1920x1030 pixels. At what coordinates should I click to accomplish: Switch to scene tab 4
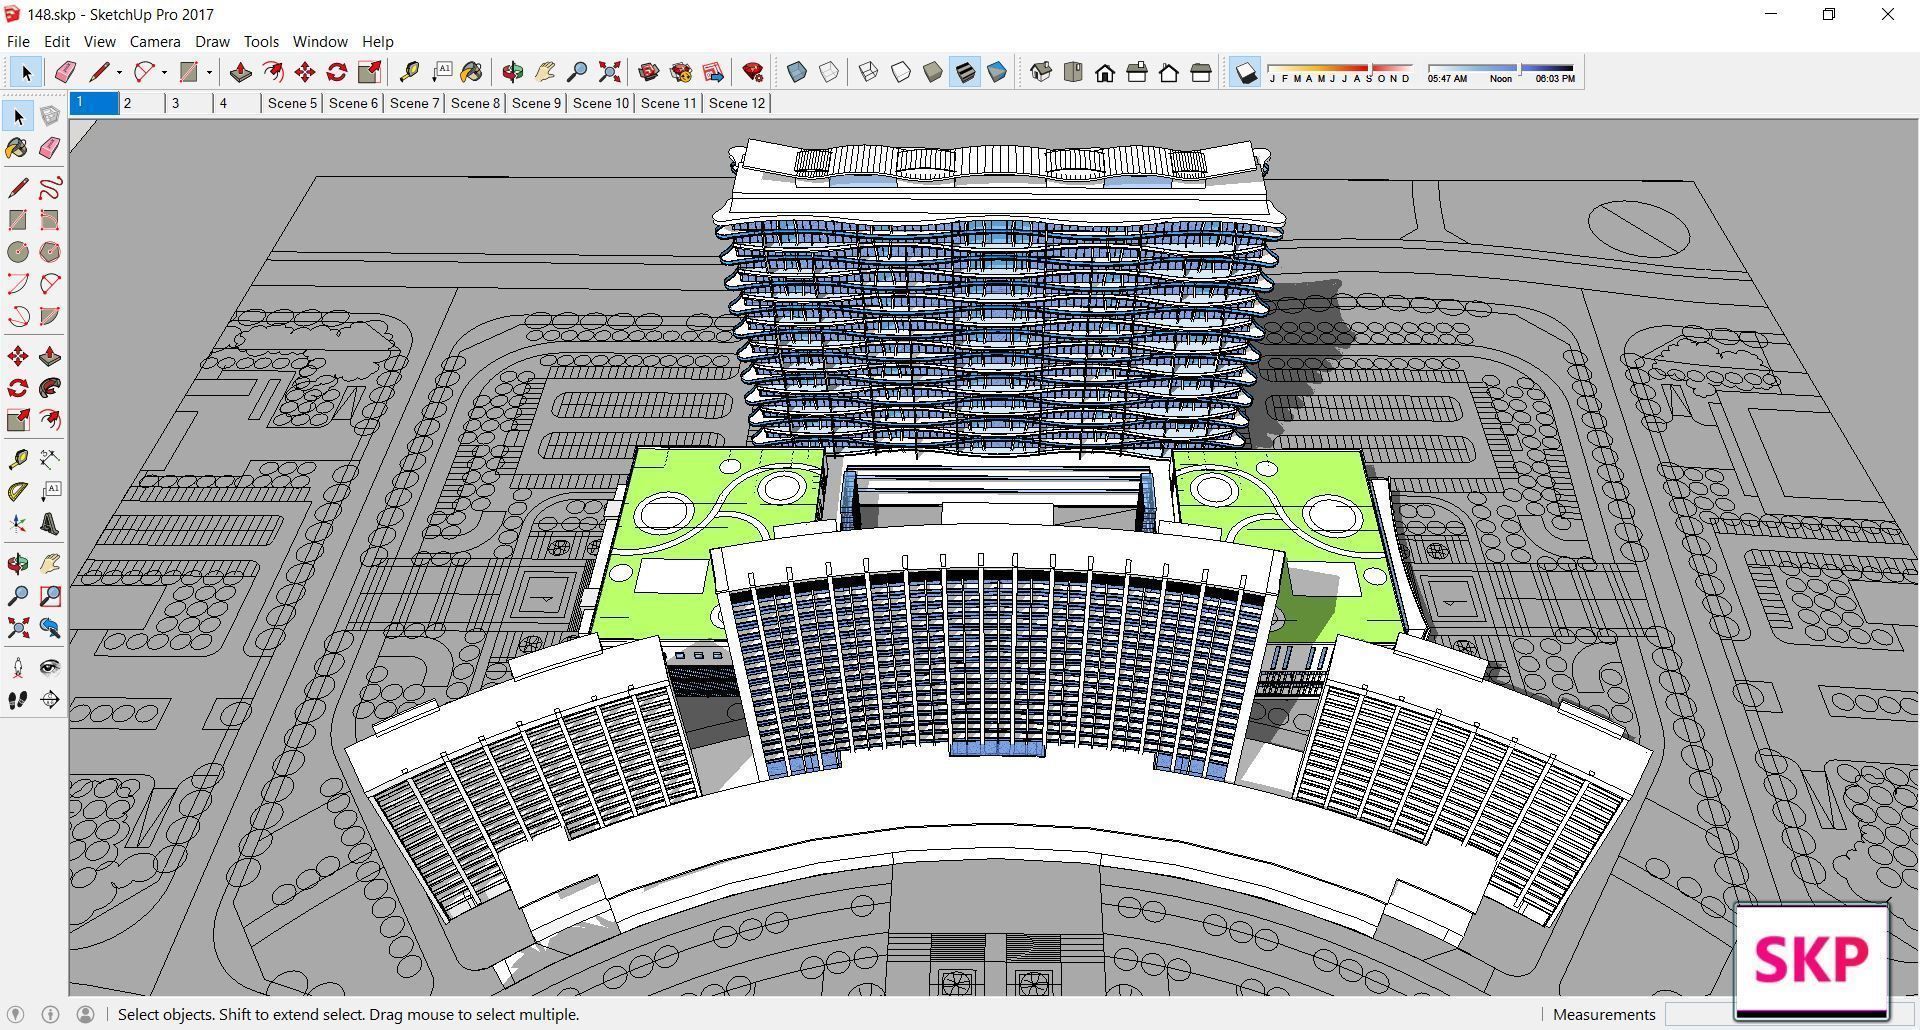pos(238,103)
